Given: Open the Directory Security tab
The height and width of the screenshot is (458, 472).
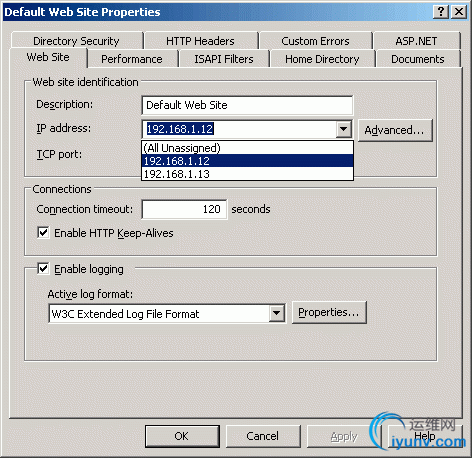Looking at the screenshot, I should (77, 41).
